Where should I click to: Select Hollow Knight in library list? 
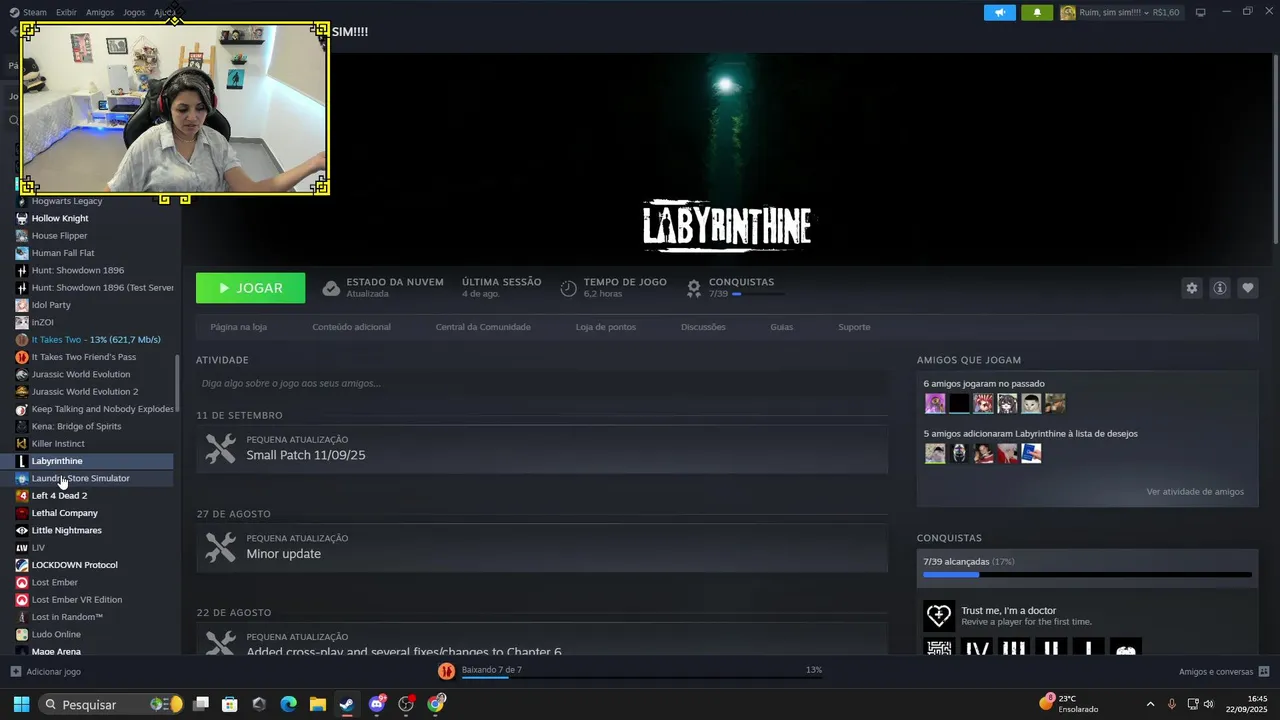95,218
